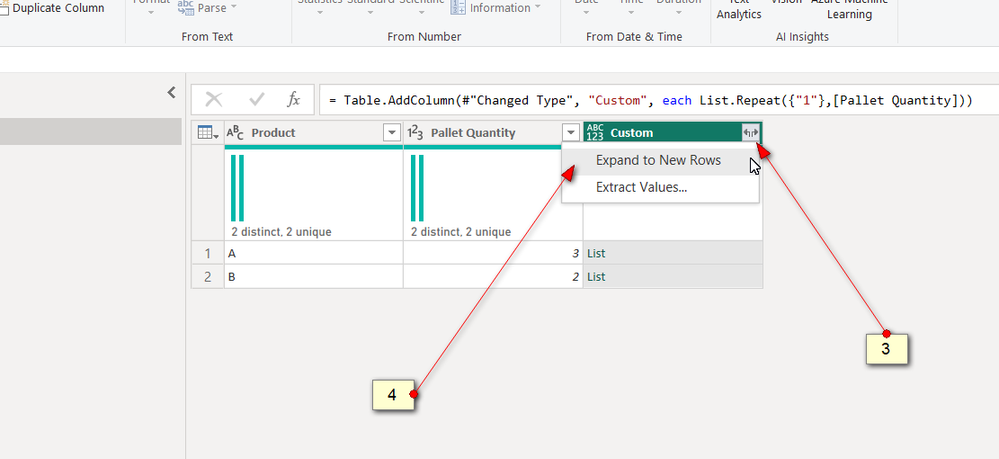Click the fx function icon in the formula bar

point(293,99)
